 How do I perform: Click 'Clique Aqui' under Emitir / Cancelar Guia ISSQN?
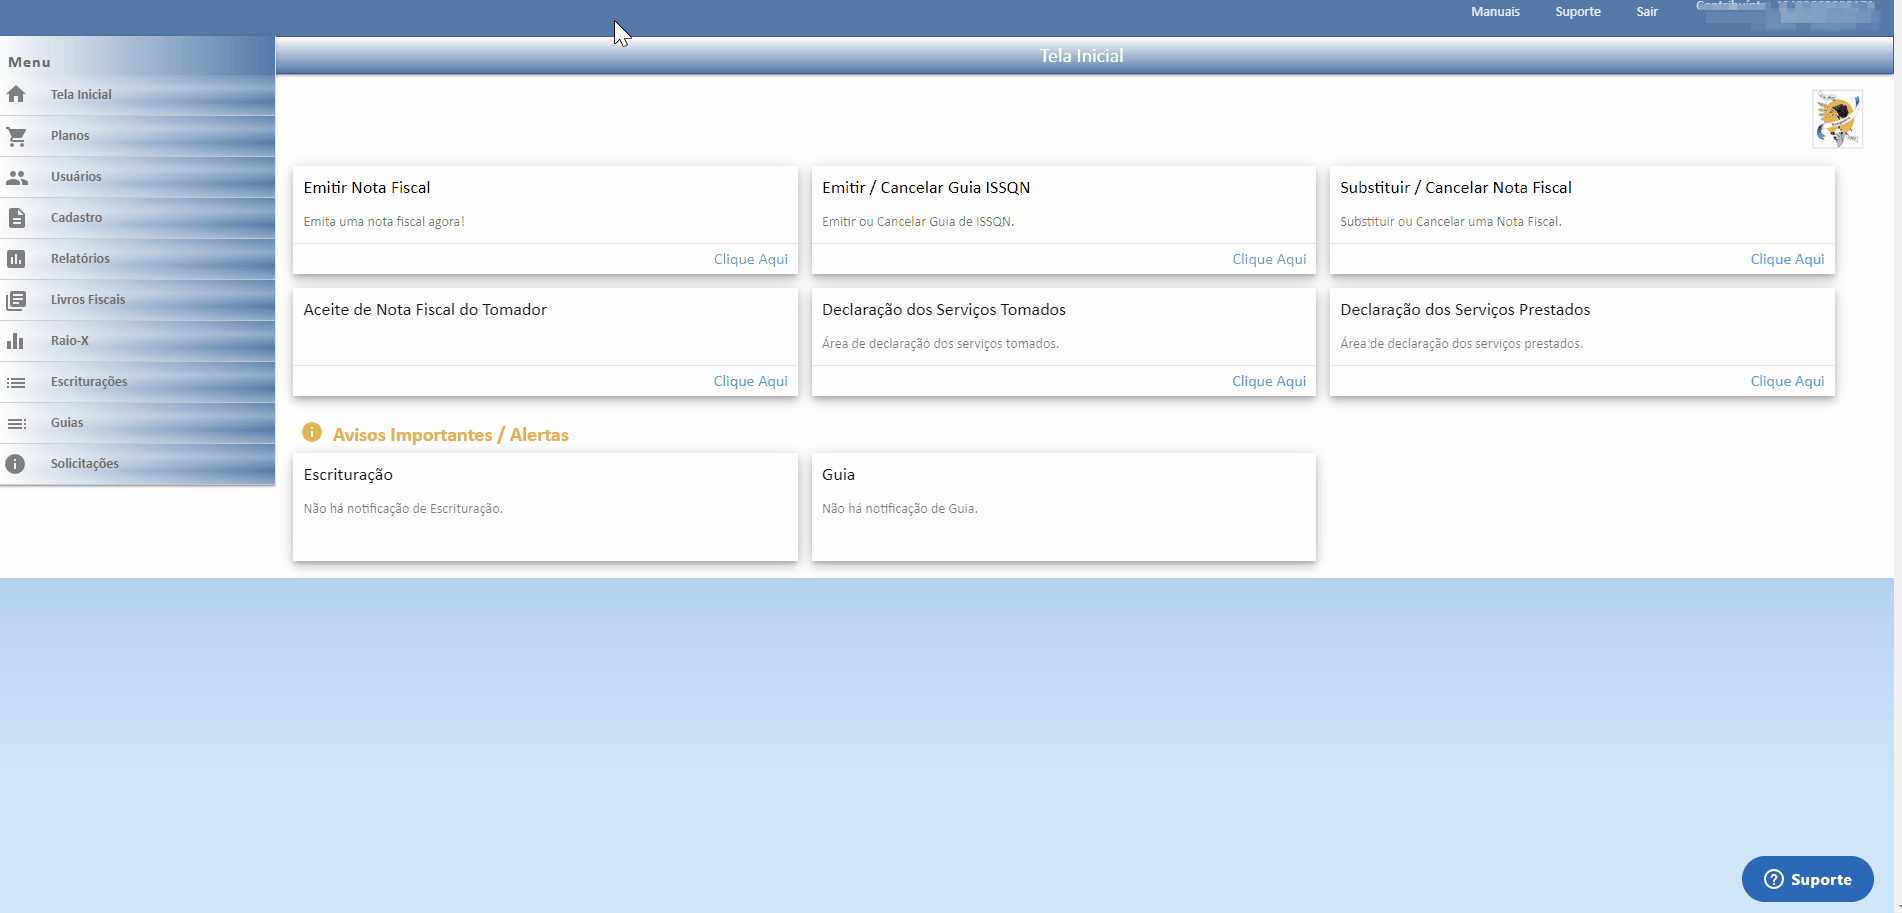[1268, 259]
